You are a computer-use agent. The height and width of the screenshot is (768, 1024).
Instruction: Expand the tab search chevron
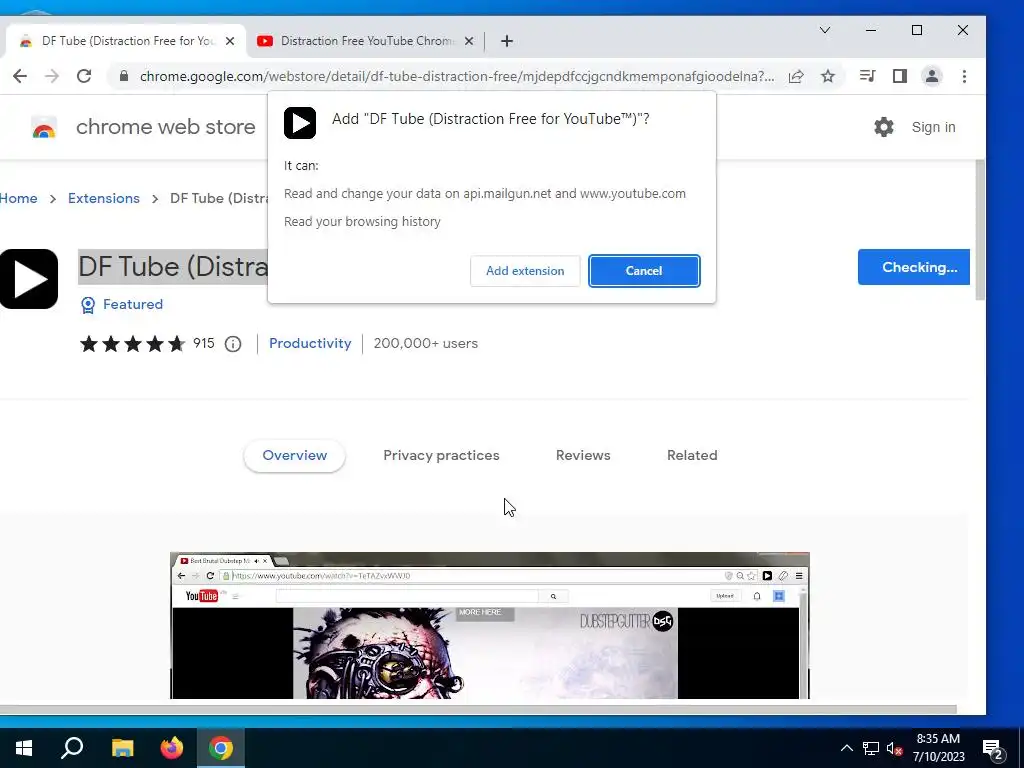click(x=825, y=30)
